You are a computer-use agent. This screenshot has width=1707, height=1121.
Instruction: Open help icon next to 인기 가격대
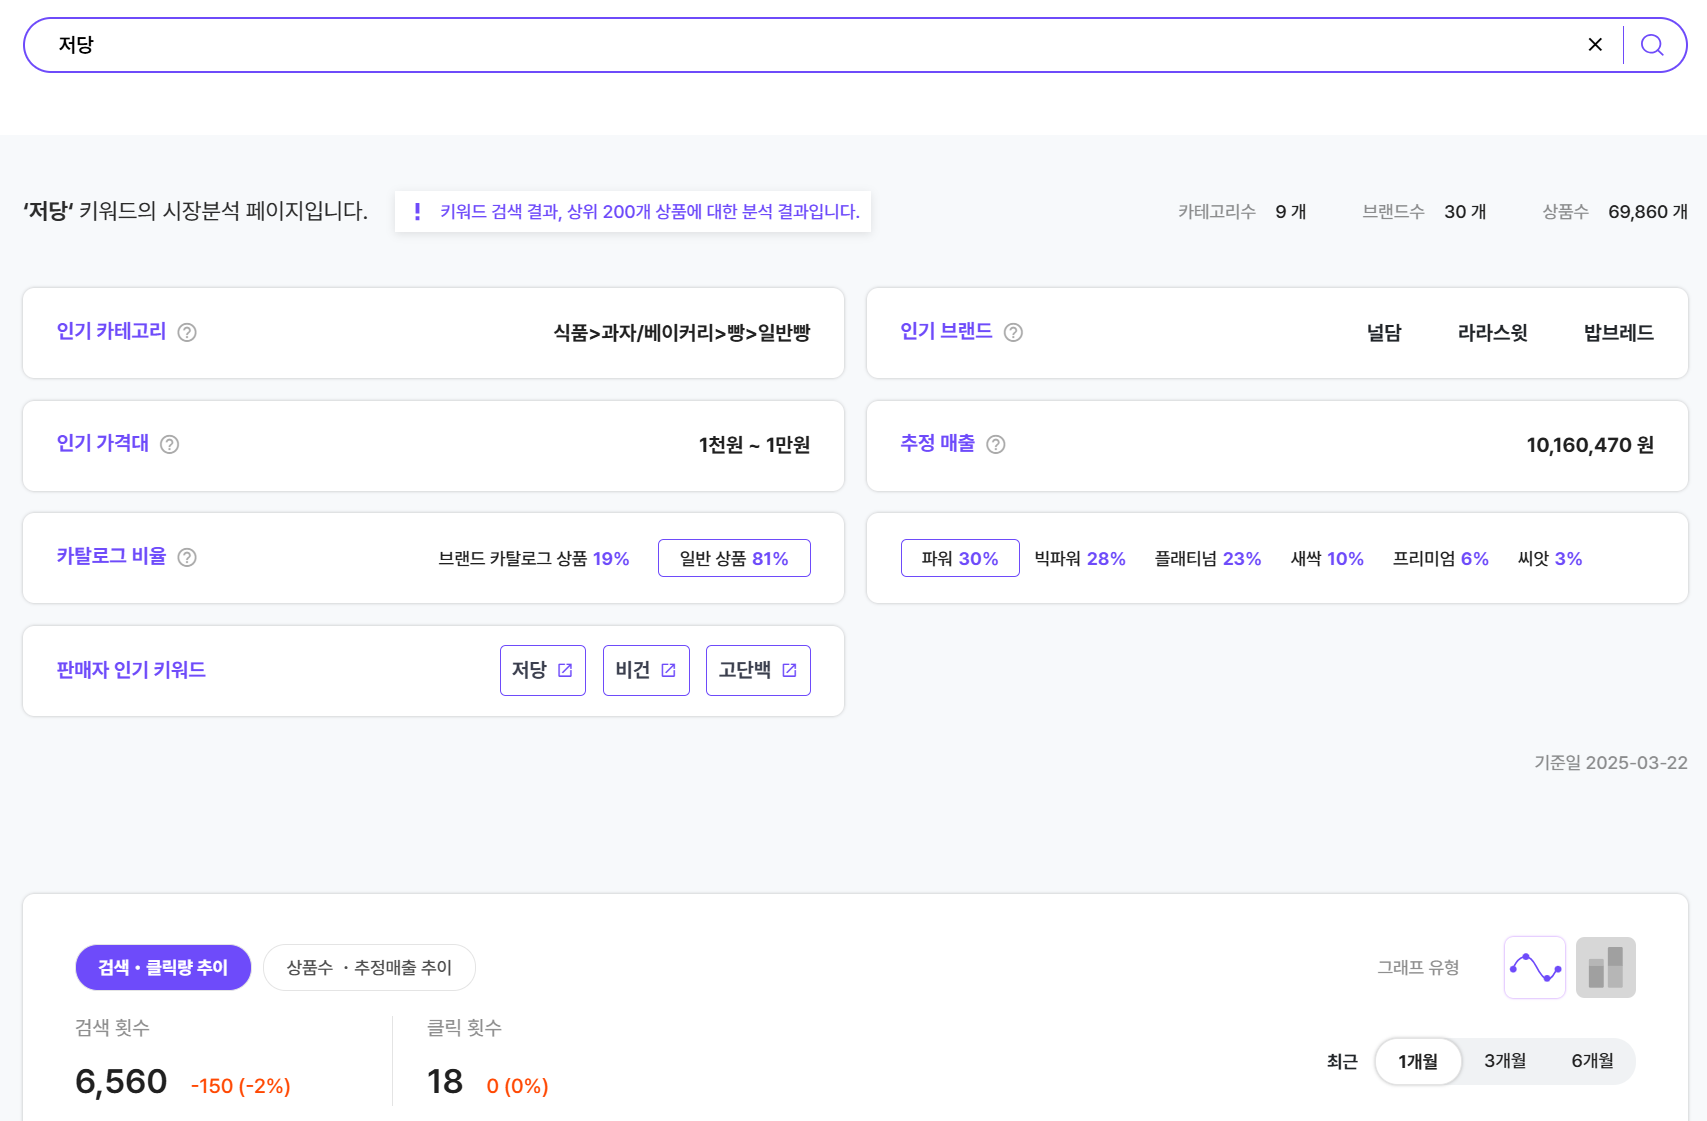[170, 445]
